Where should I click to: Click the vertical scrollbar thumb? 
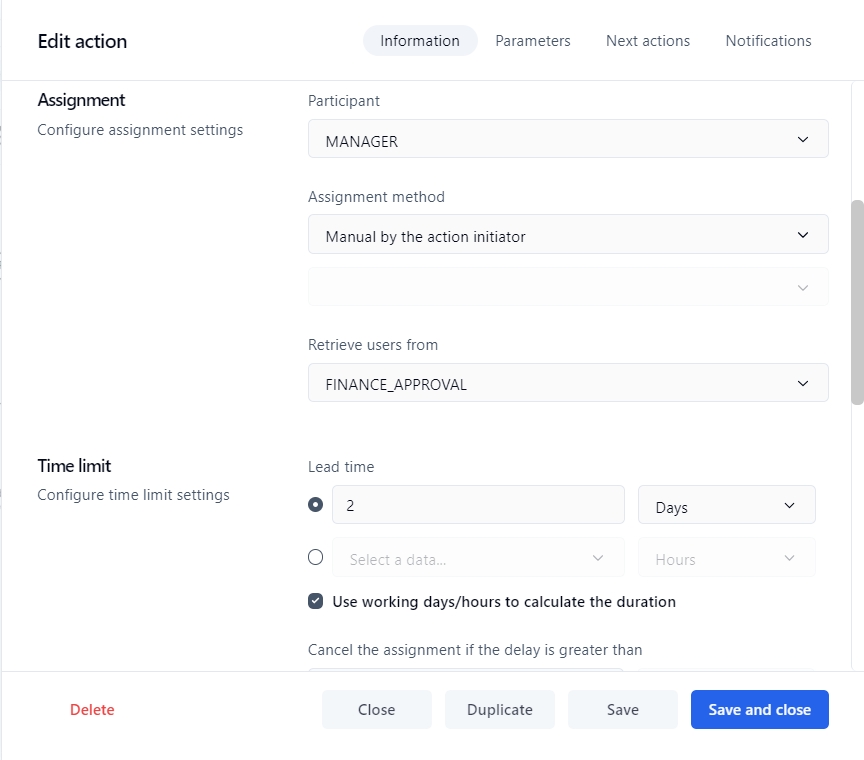pyautogui.click(x=857, y=302)
